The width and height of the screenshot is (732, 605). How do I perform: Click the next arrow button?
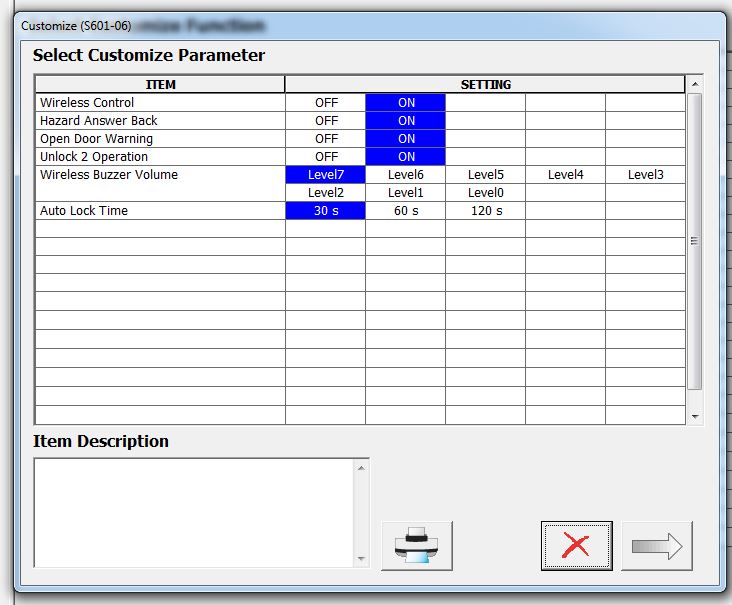(x=657, y=546)
